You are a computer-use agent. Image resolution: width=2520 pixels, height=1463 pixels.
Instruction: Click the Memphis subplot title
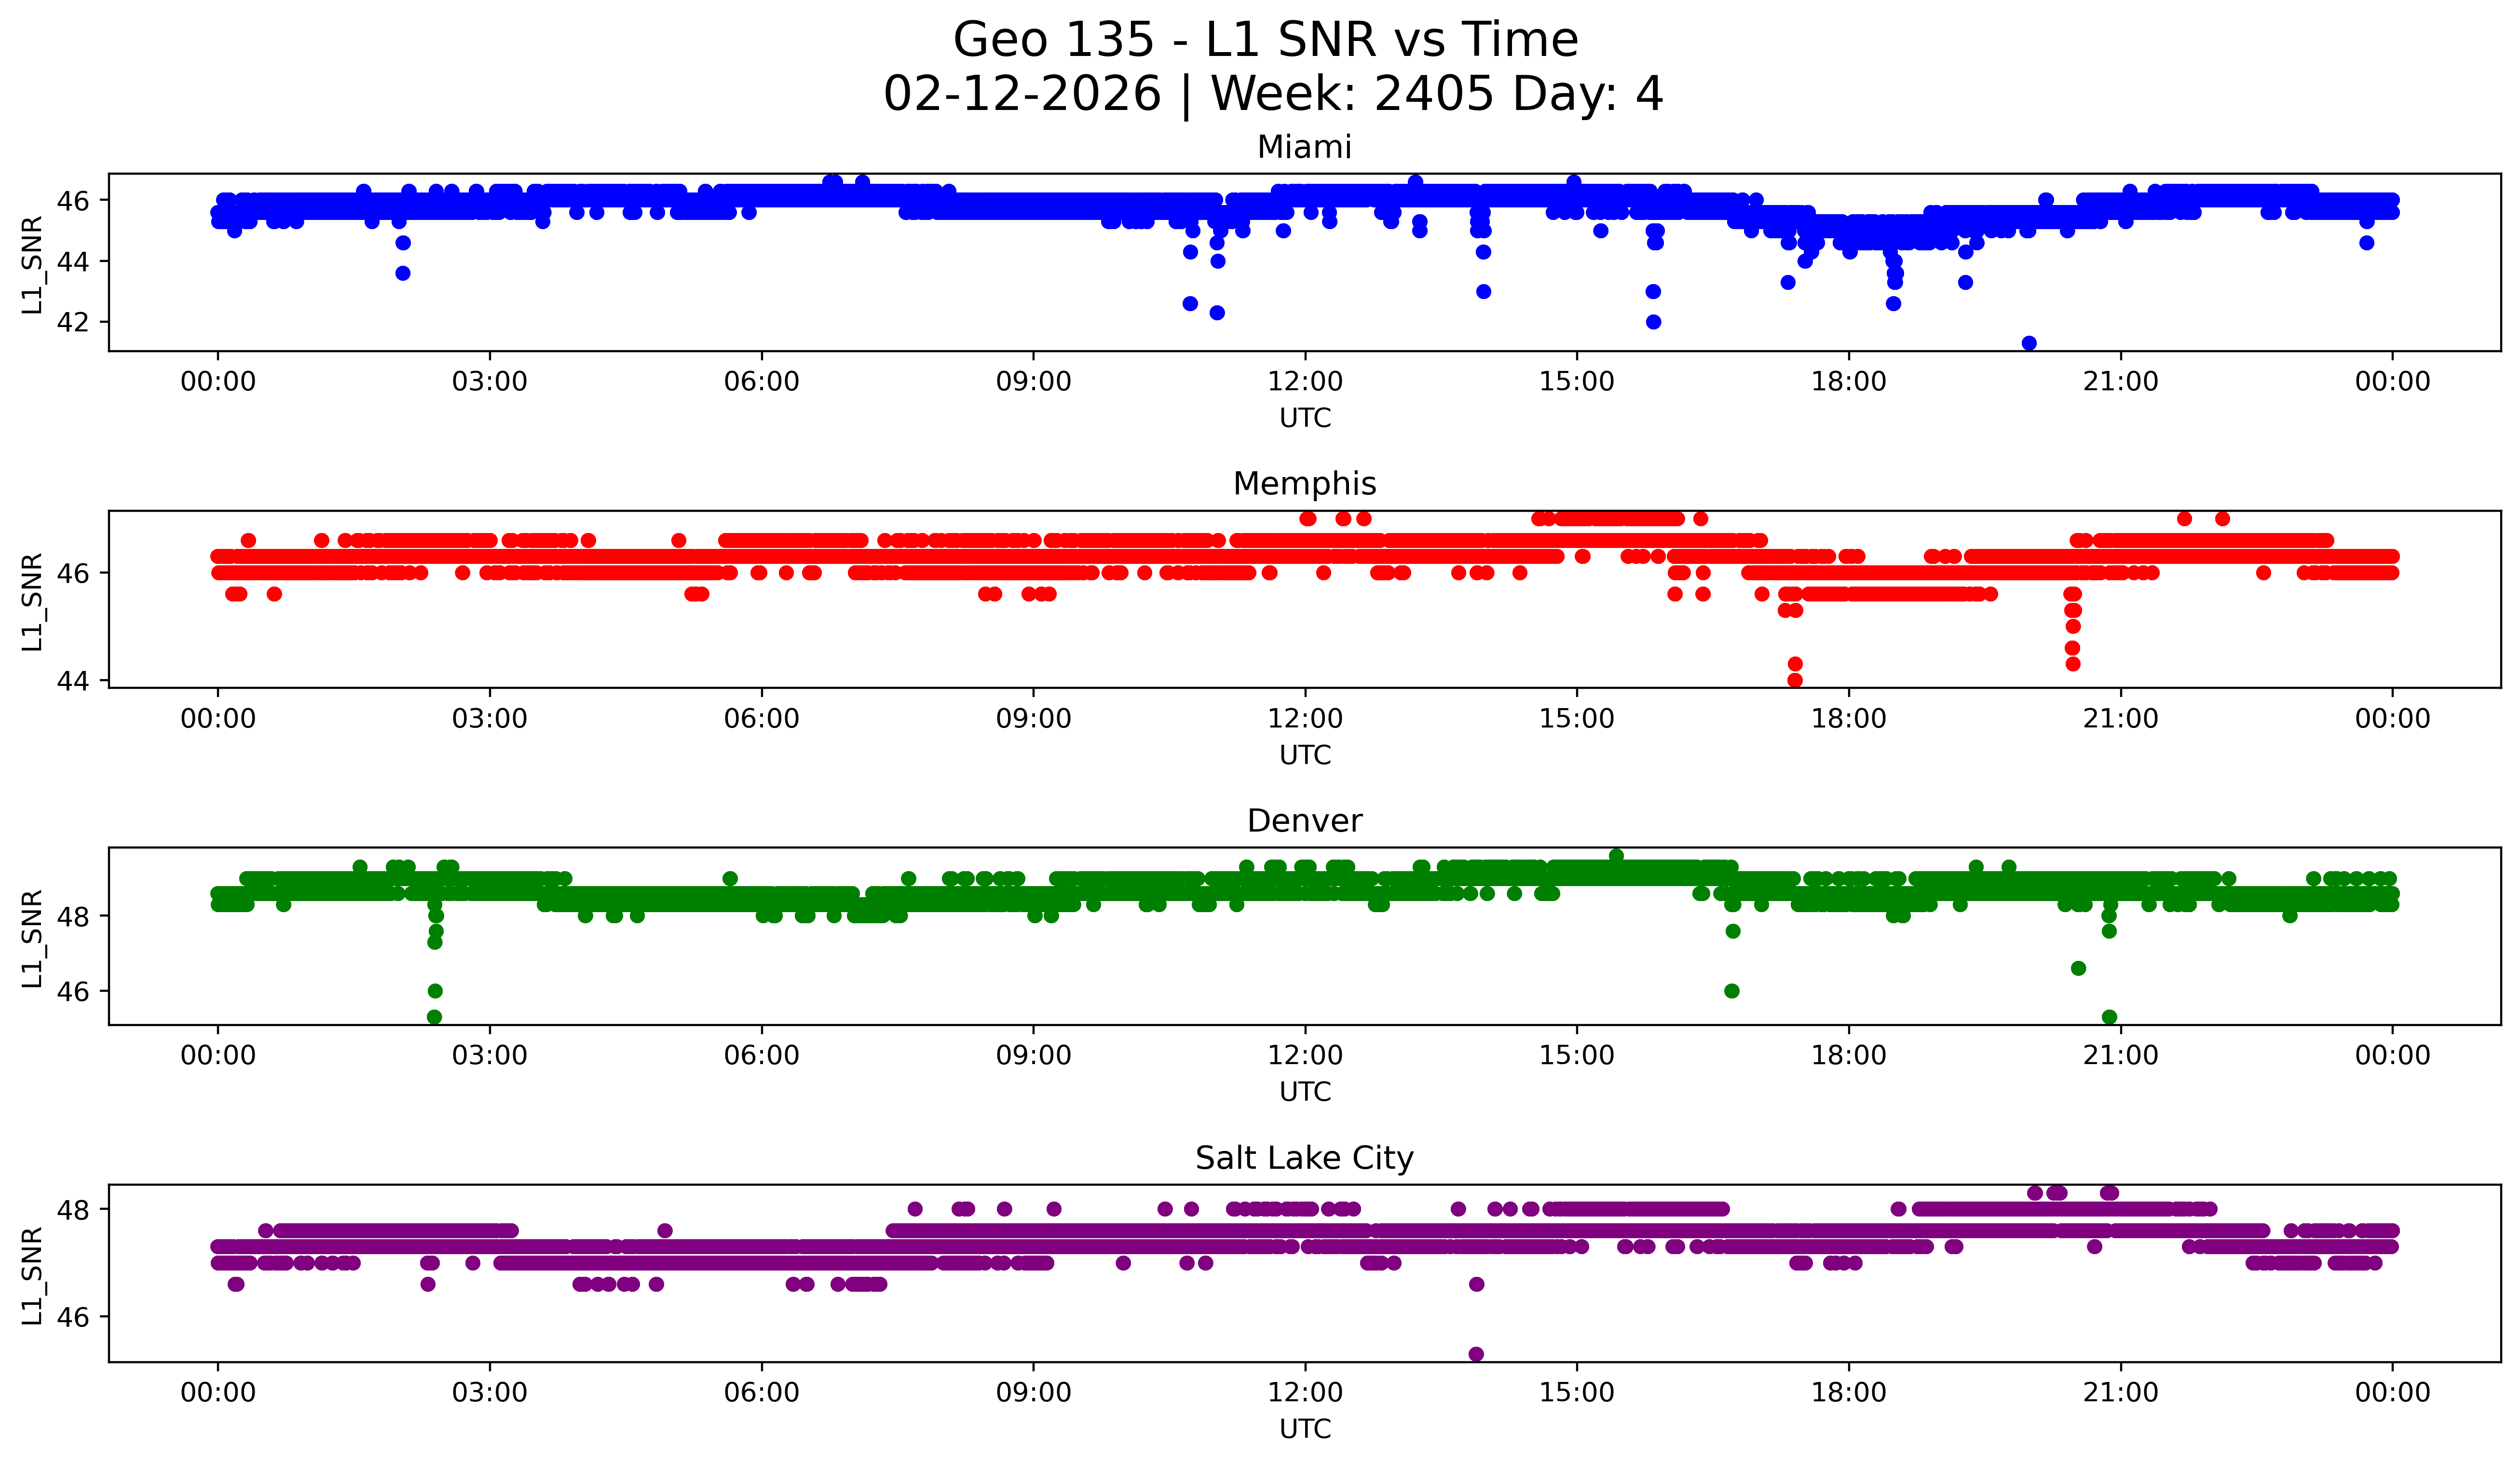click(1304, 484)
